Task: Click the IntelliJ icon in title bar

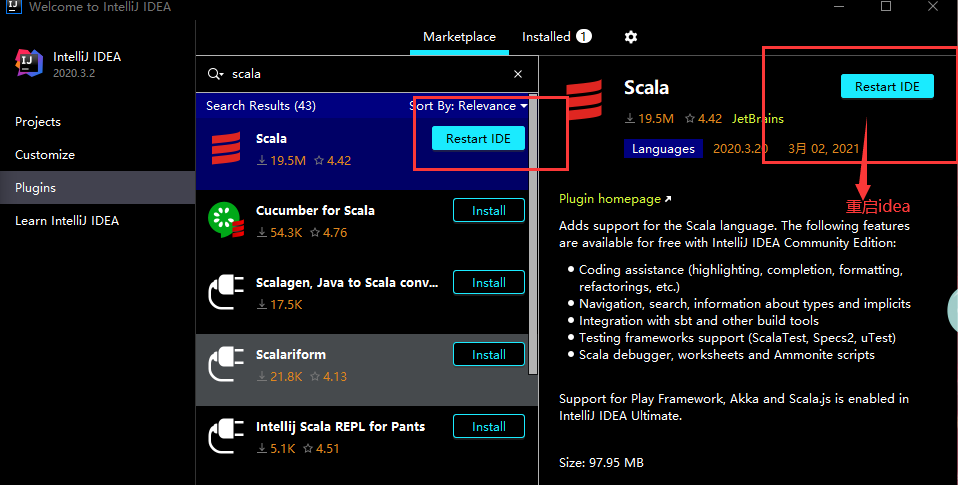Action: pyautogui.click(x=13, y=7)
